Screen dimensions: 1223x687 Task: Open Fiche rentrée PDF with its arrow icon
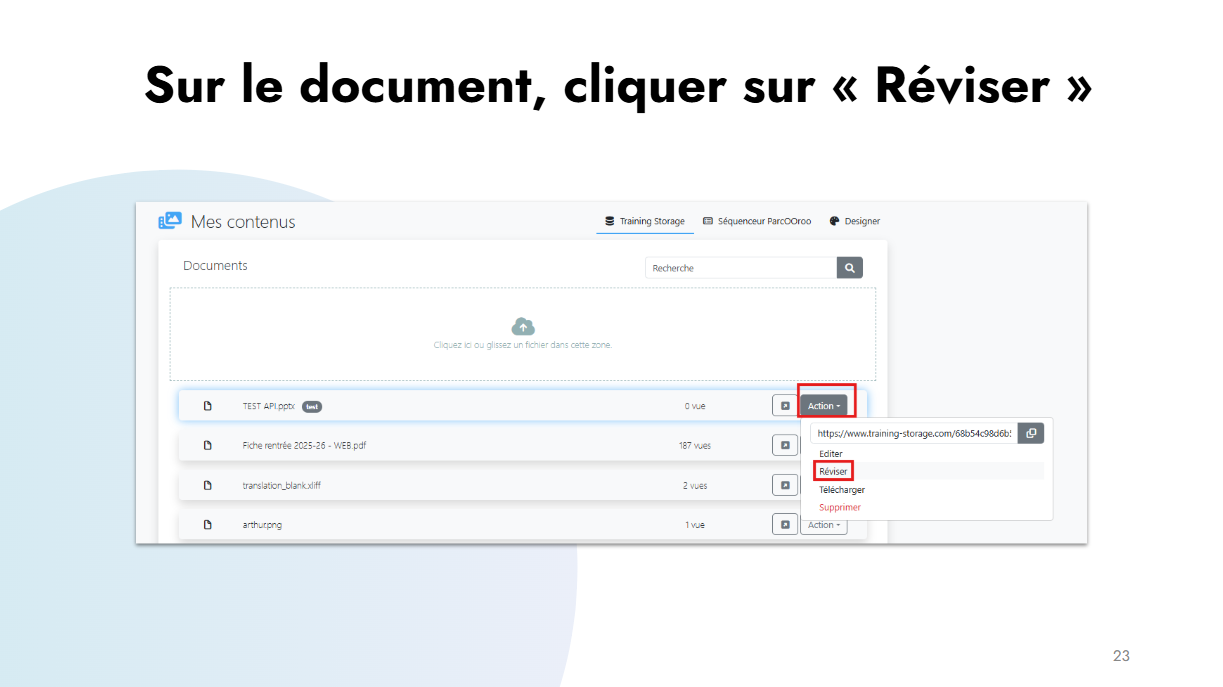[785, 445]
